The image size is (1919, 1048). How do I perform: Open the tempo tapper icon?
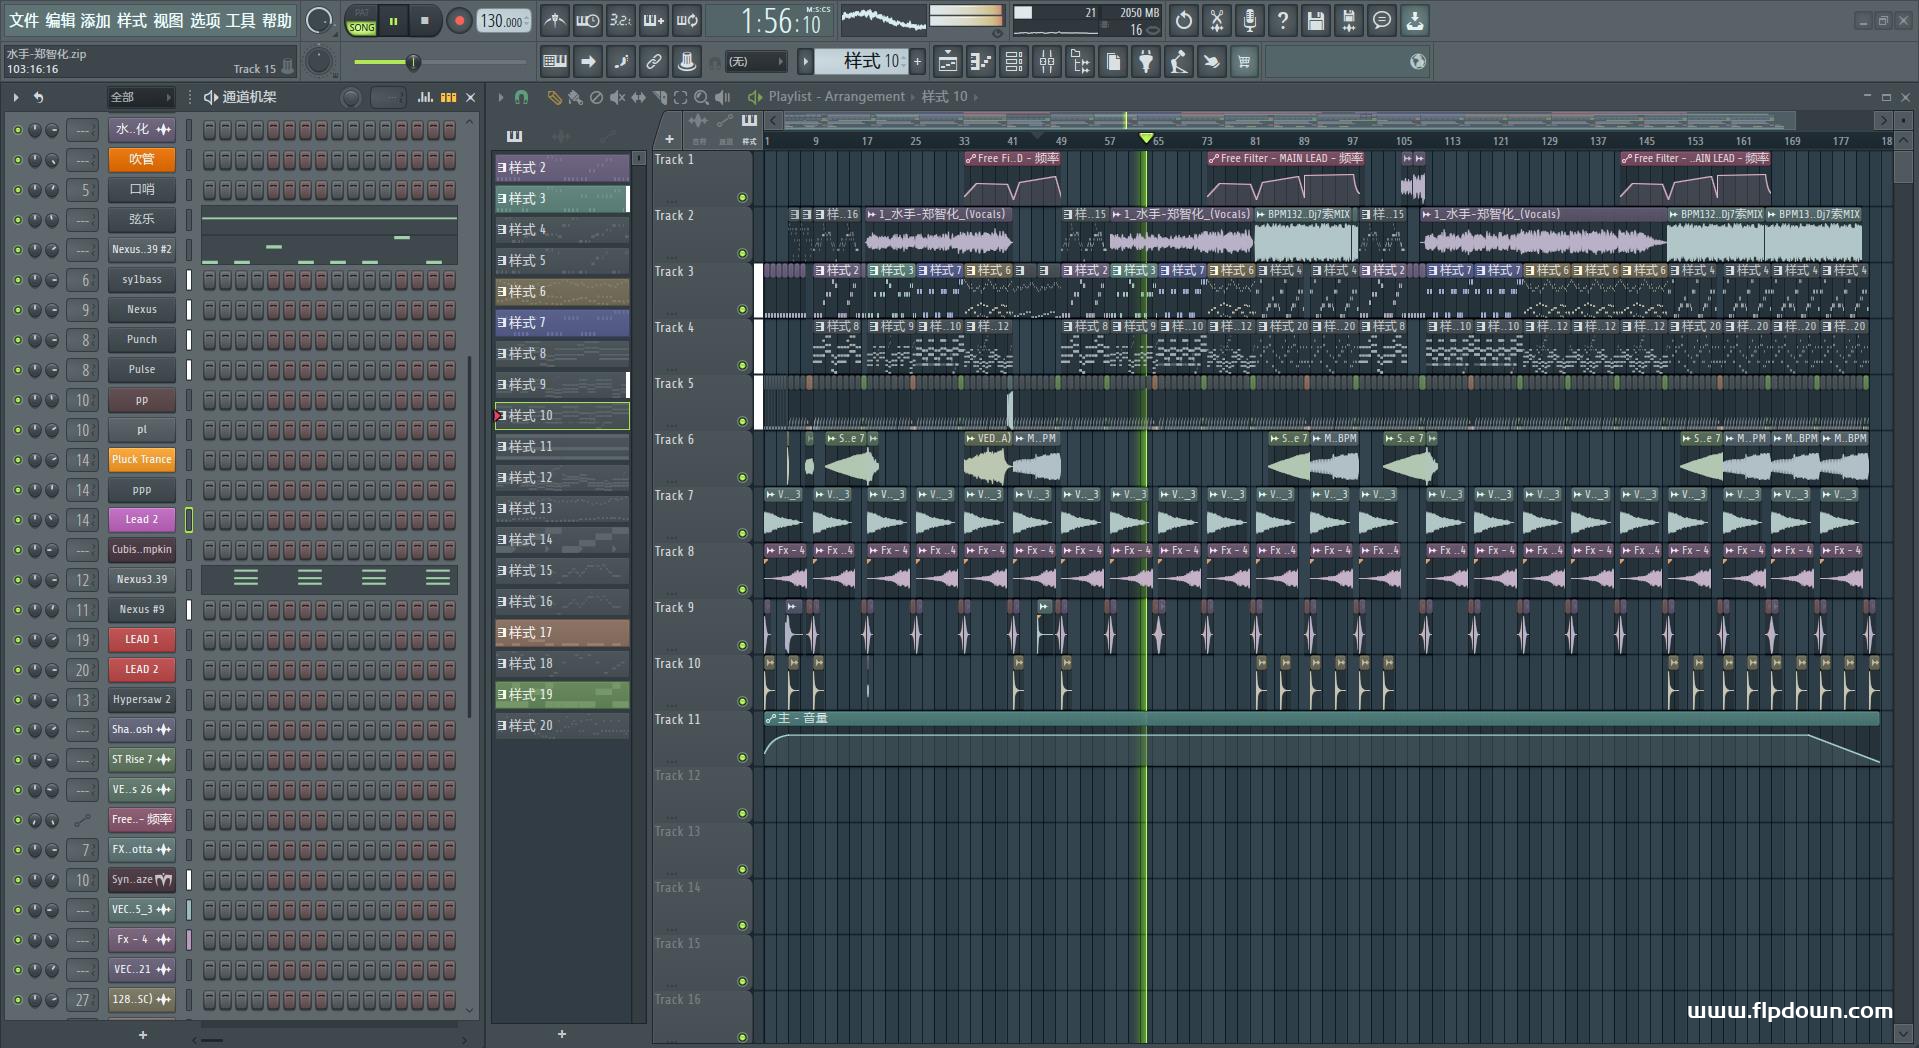tap(1179, 62)
